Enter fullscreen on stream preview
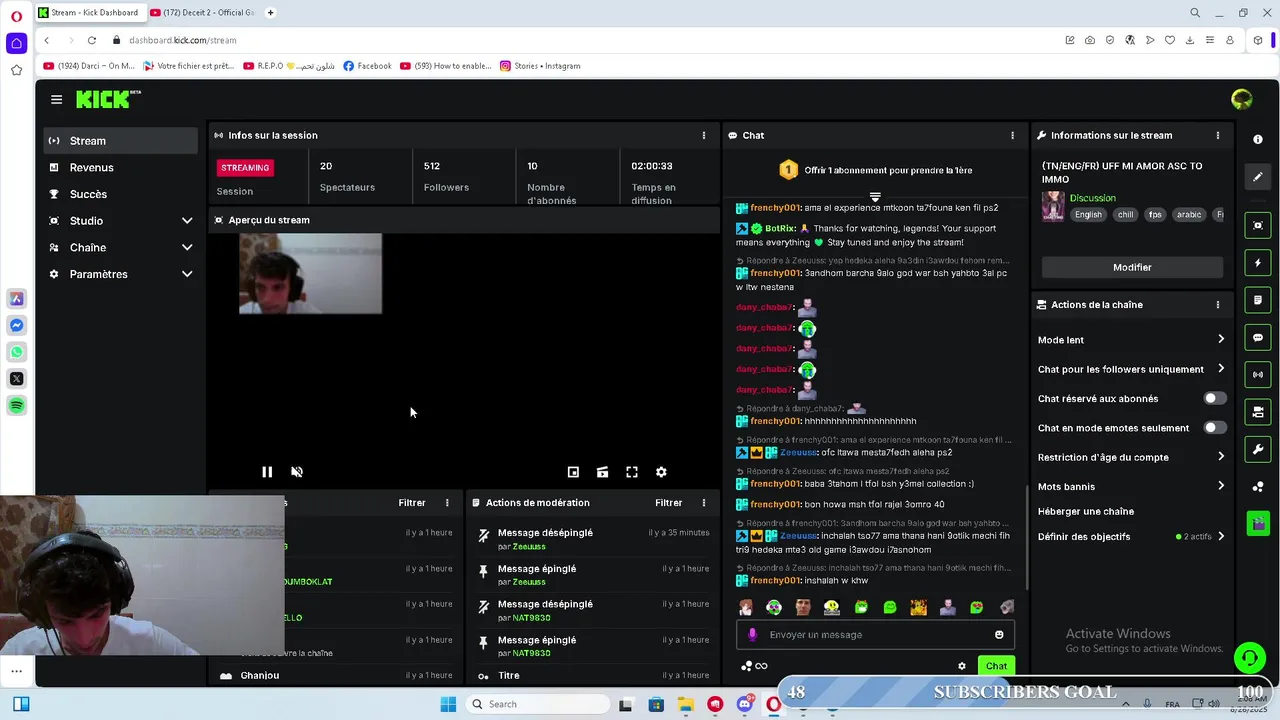 click(x=632, y=472)
